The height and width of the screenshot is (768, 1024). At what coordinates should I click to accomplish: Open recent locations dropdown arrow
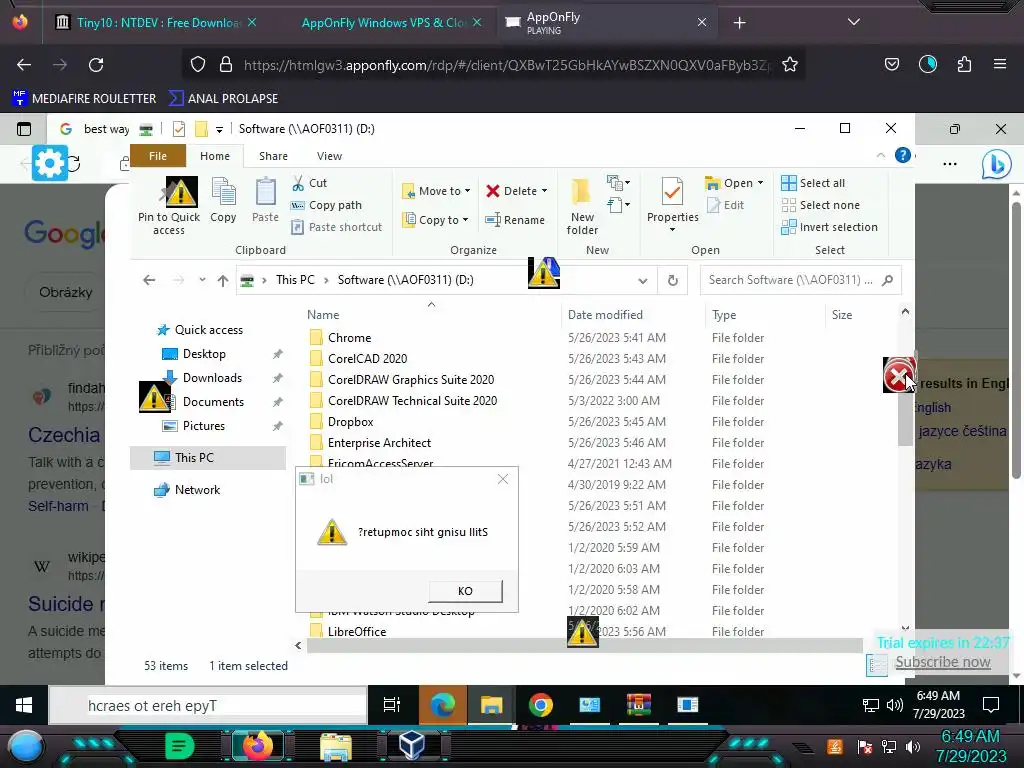(x=202, y=280)
